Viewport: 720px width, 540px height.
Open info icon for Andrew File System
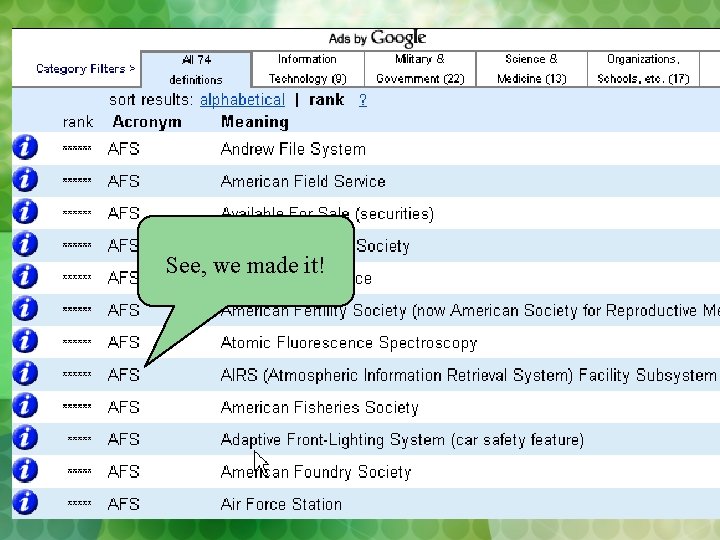click(25, 147)
